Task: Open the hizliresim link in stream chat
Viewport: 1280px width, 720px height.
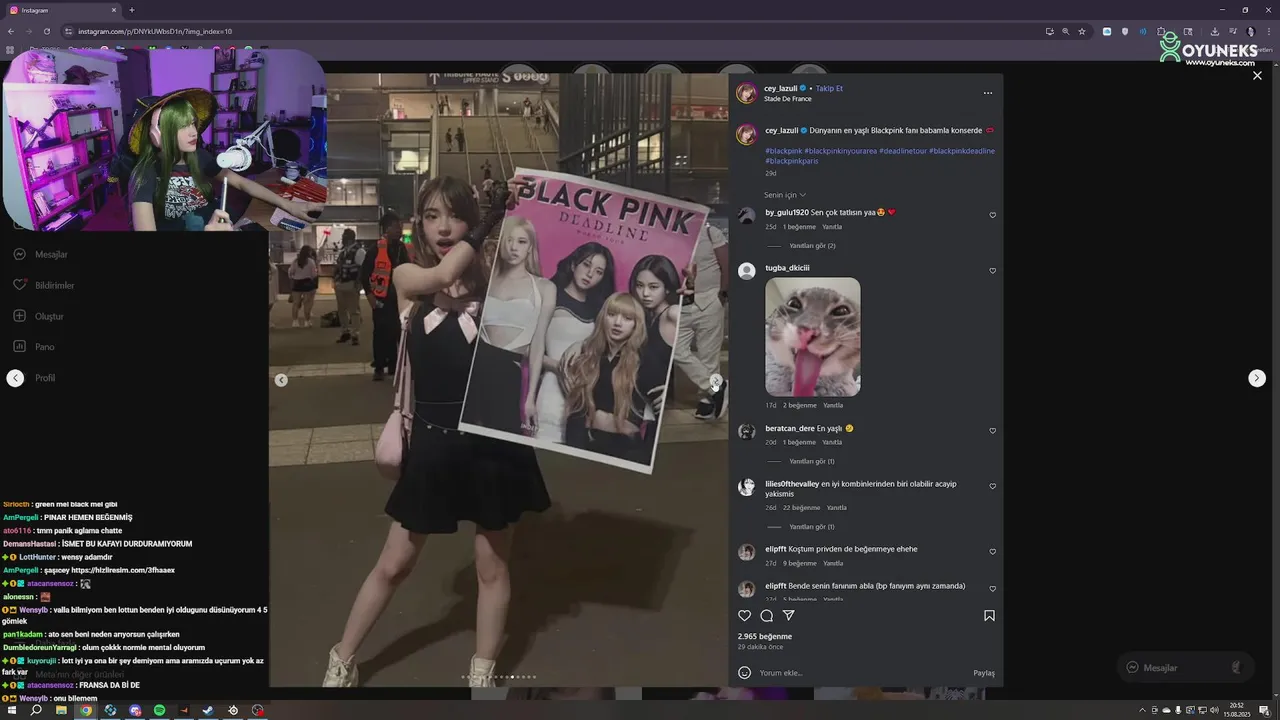Action: point(122,570)
